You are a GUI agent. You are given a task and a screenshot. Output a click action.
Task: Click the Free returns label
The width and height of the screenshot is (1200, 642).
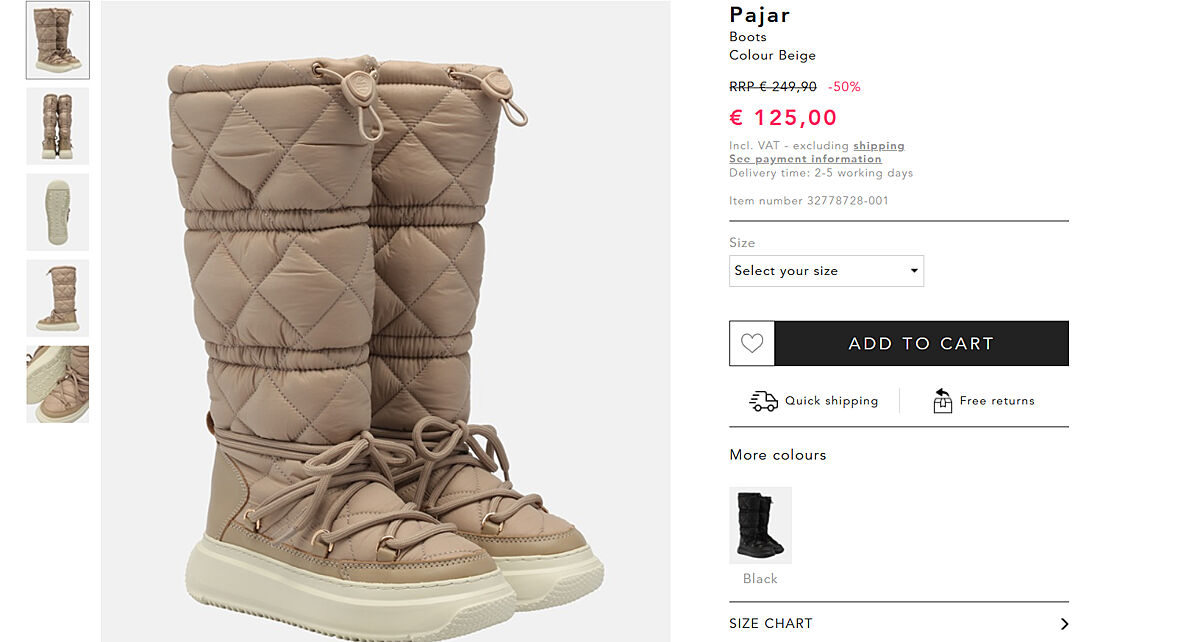[x=996, y=401]
